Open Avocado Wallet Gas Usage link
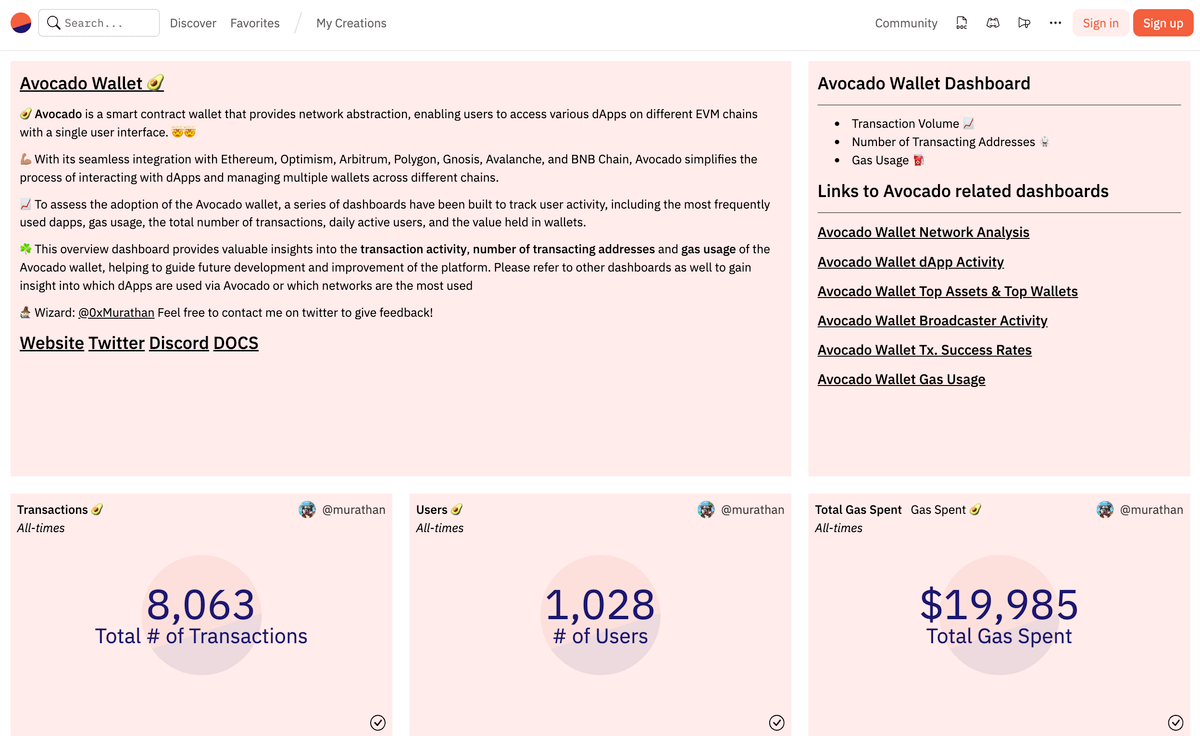The image size is (1200, 747). (901, 379)
